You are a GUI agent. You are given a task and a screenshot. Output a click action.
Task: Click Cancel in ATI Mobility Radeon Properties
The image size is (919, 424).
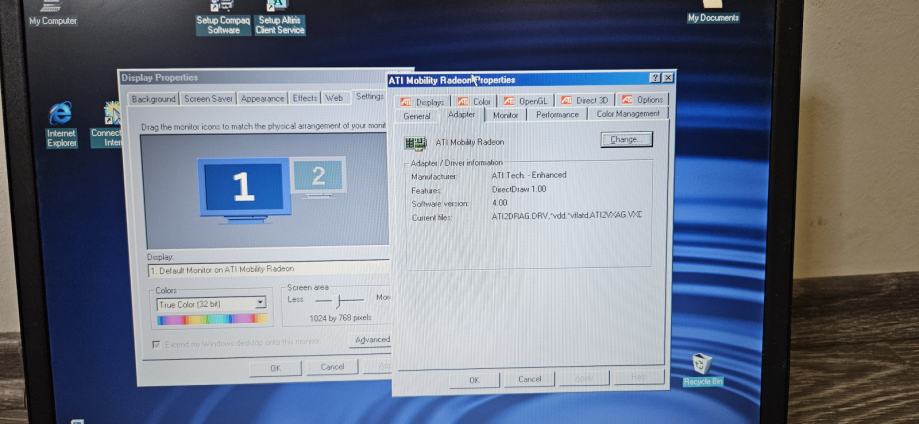529,379
